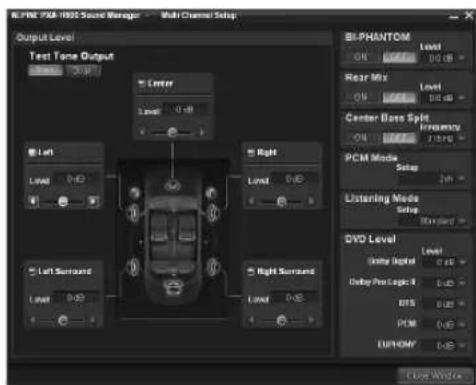Open EUPHONY level dropdown

(462, 345)
